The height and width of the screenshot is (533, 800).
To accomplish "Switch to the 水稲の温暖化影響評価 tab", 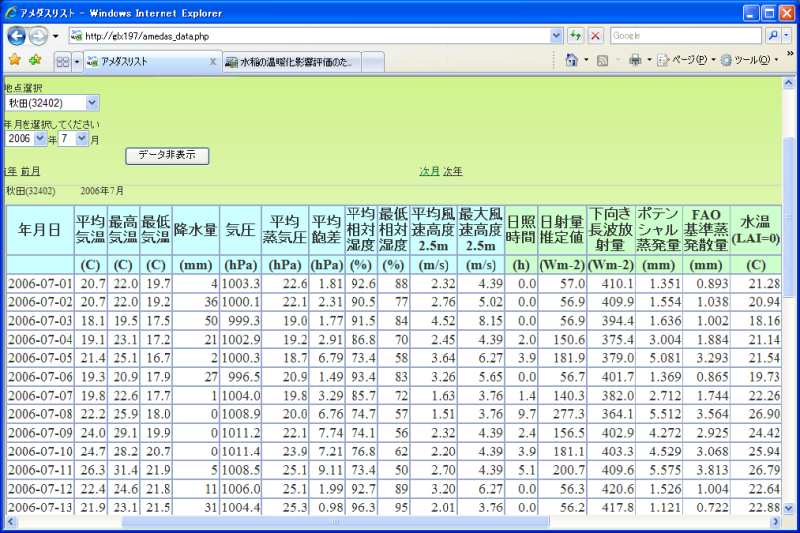I will click(x=292, y=62).
